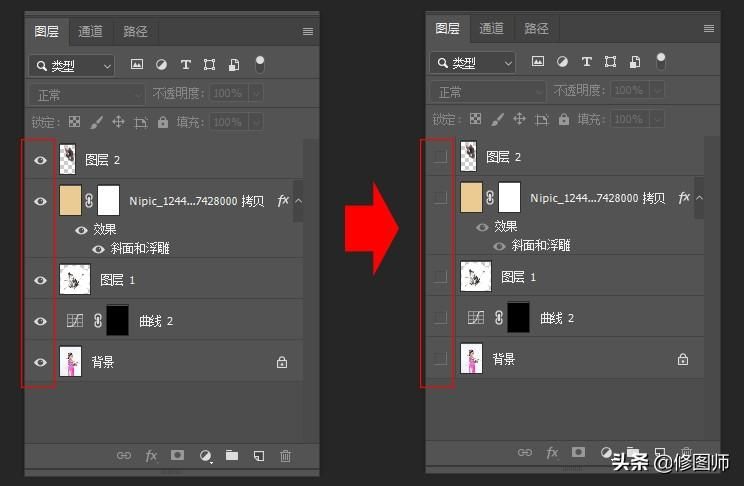Open 不透明度 dropdown arrow in left panel

[x=256, y=93]
